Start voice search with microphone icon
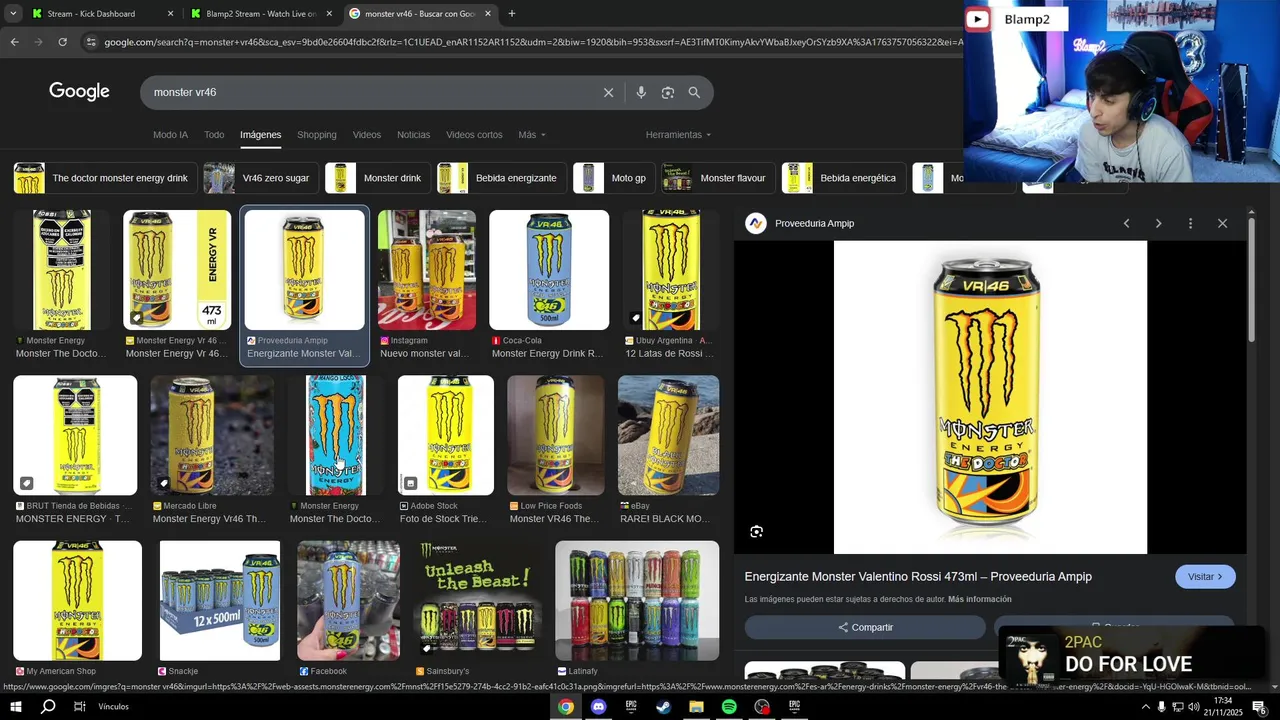The width and height of the screenshot is (1280, 720). pyautogui.click(x=641, y=92)
